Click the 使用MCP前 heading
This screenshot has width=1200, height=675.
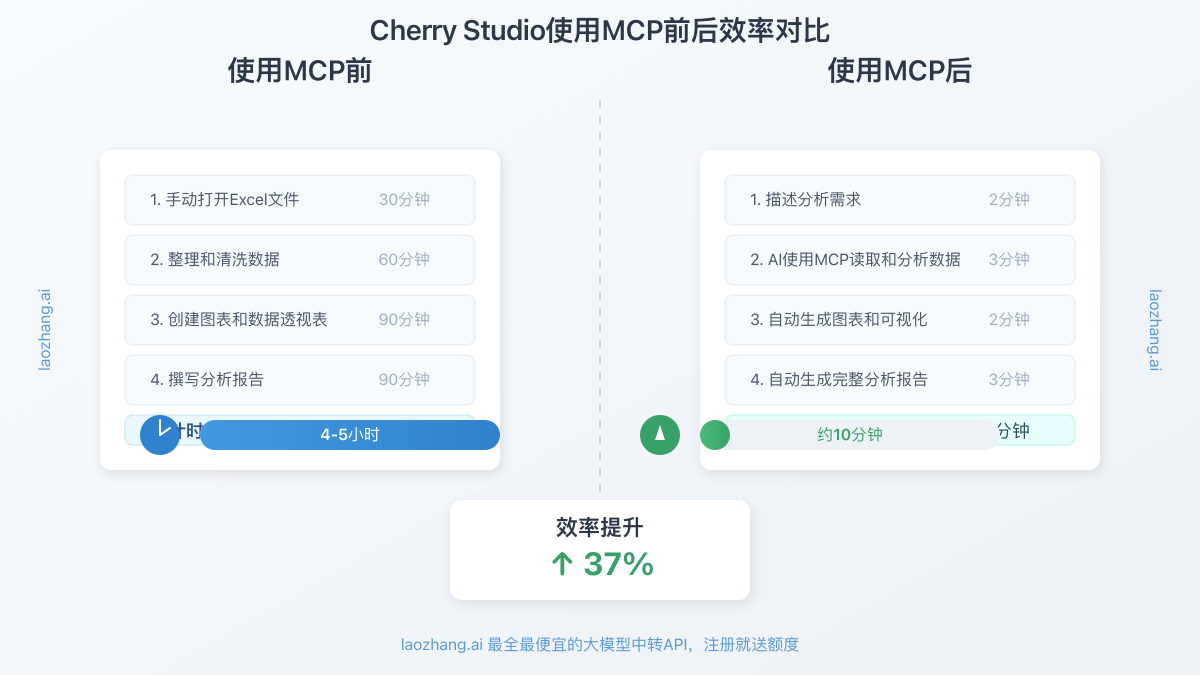click(300, 71)
